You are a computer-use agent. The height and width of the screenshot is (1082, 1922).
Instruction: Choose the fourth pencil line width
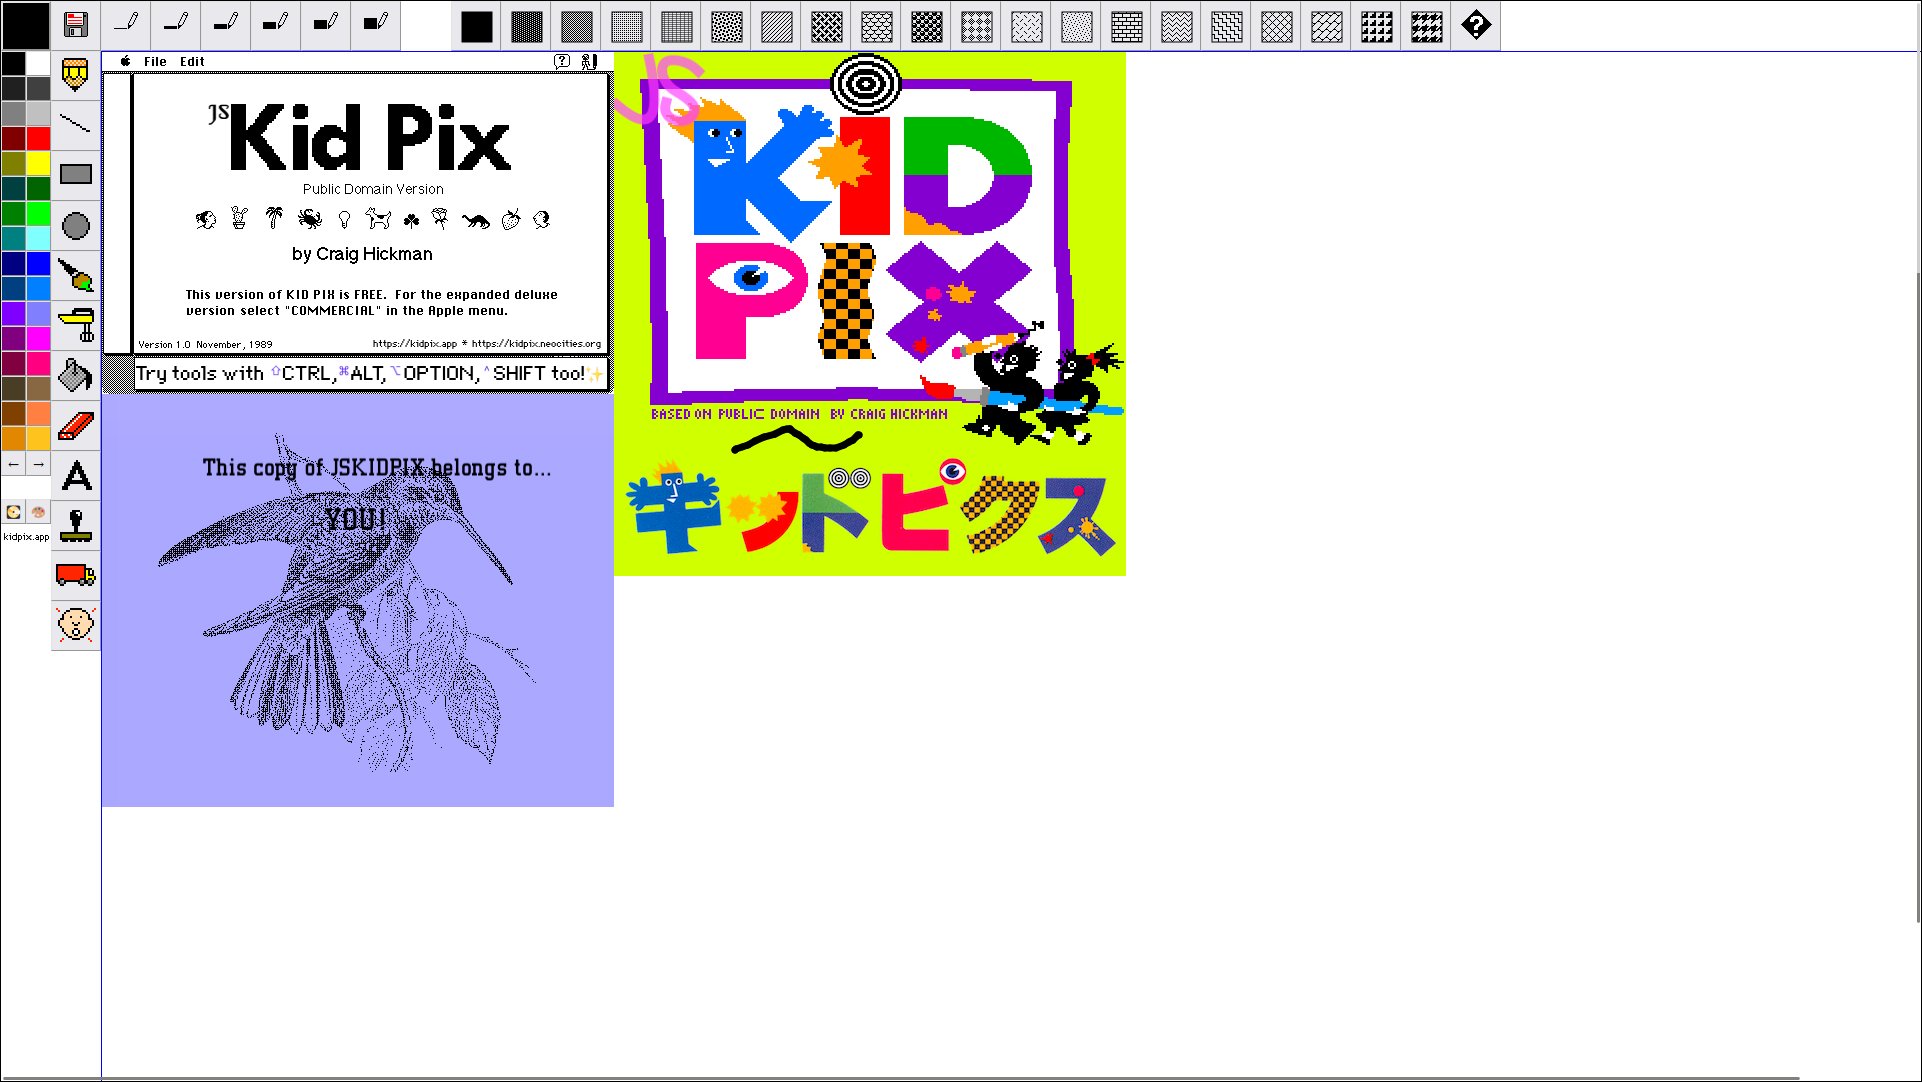pos(276,25)
